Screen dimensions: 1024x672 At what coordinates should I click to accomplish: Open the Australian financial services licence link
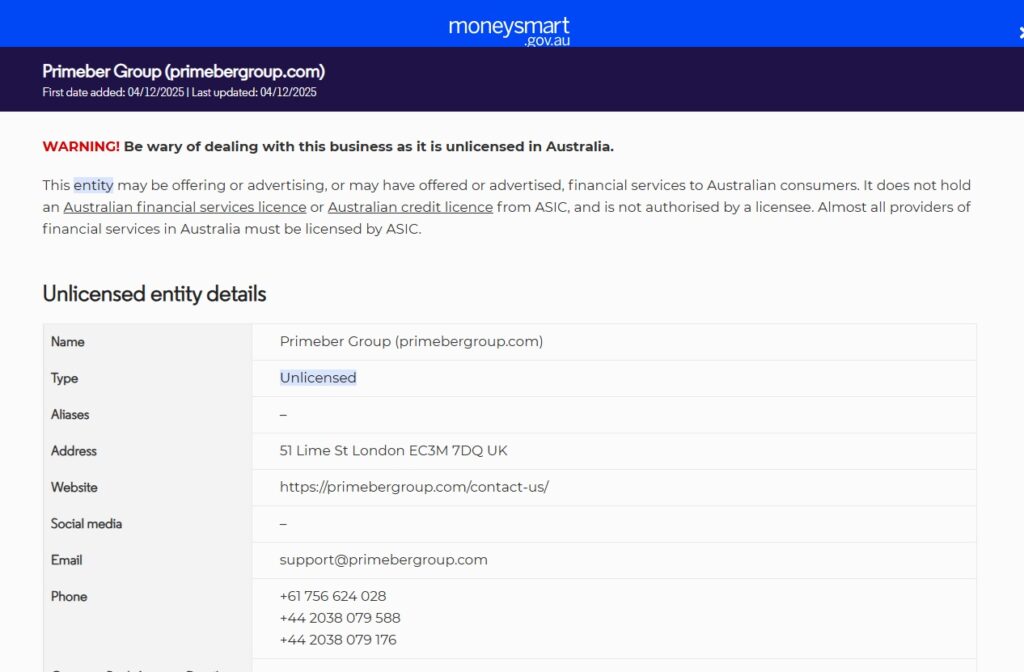click(184, 207)
